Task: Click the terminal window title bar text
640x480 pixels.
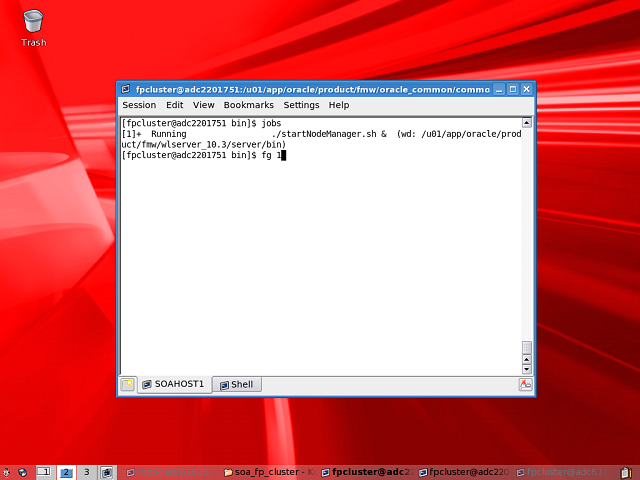Action: [313, 89]
